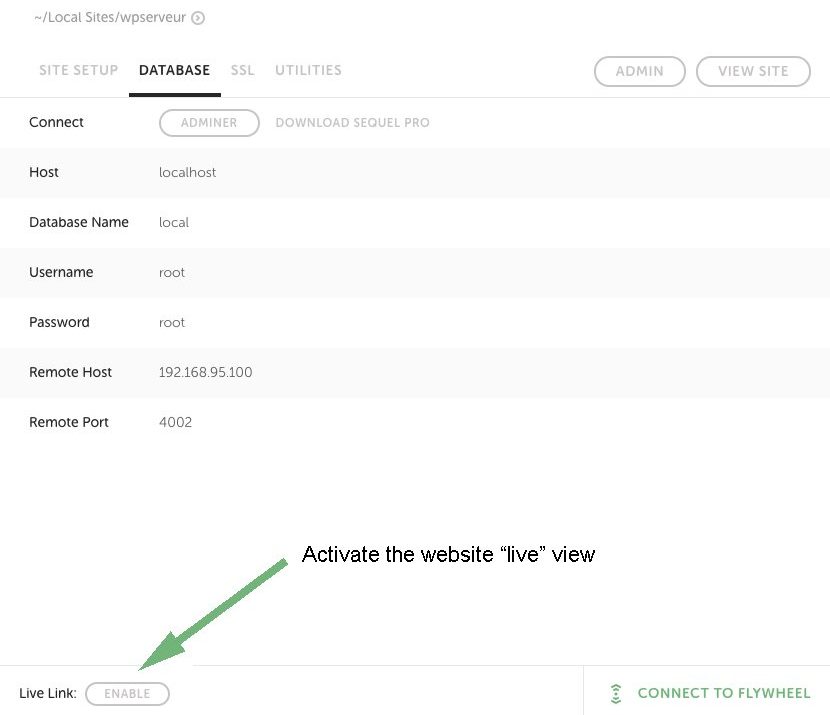Click the ~/Local Sites/wpserveur path text

coord(109,18)
